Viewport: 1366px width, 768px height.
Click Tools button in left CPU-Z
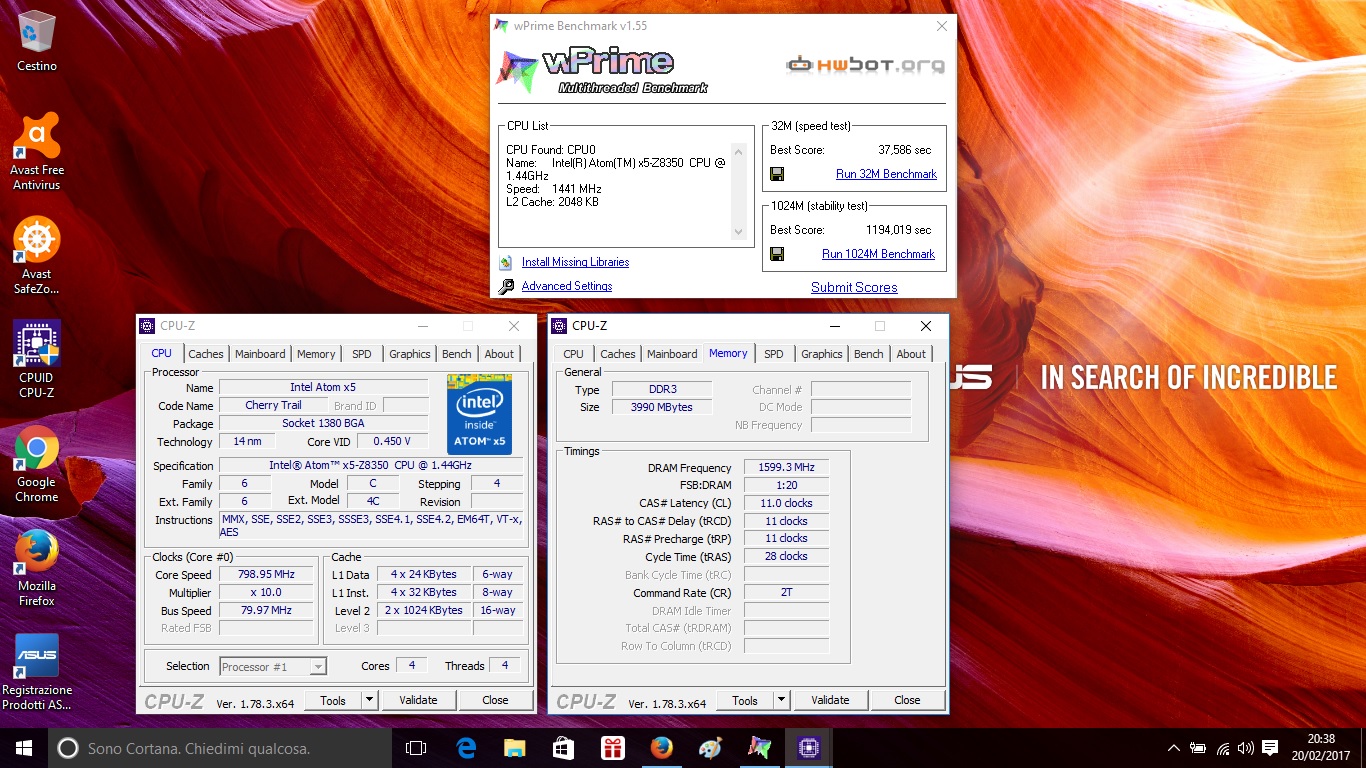coord(333,700)
